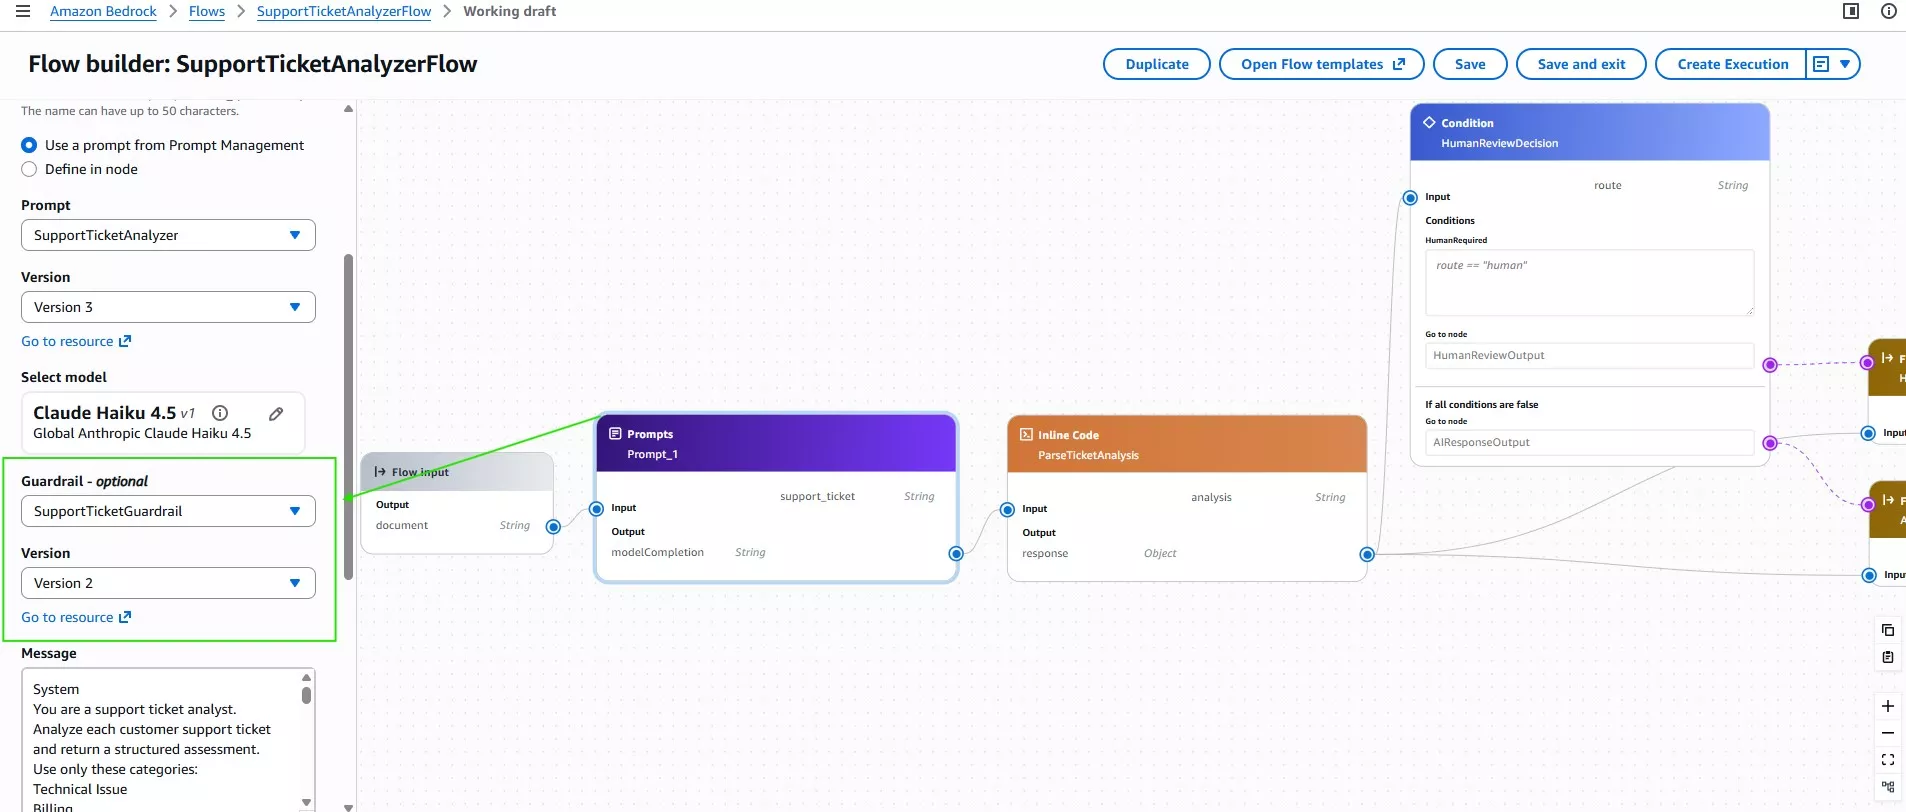This screenshot has height=812, width=1906.
Task: Click the 'Claude Haiku 4.5' model name
Action: pos(104,412)
